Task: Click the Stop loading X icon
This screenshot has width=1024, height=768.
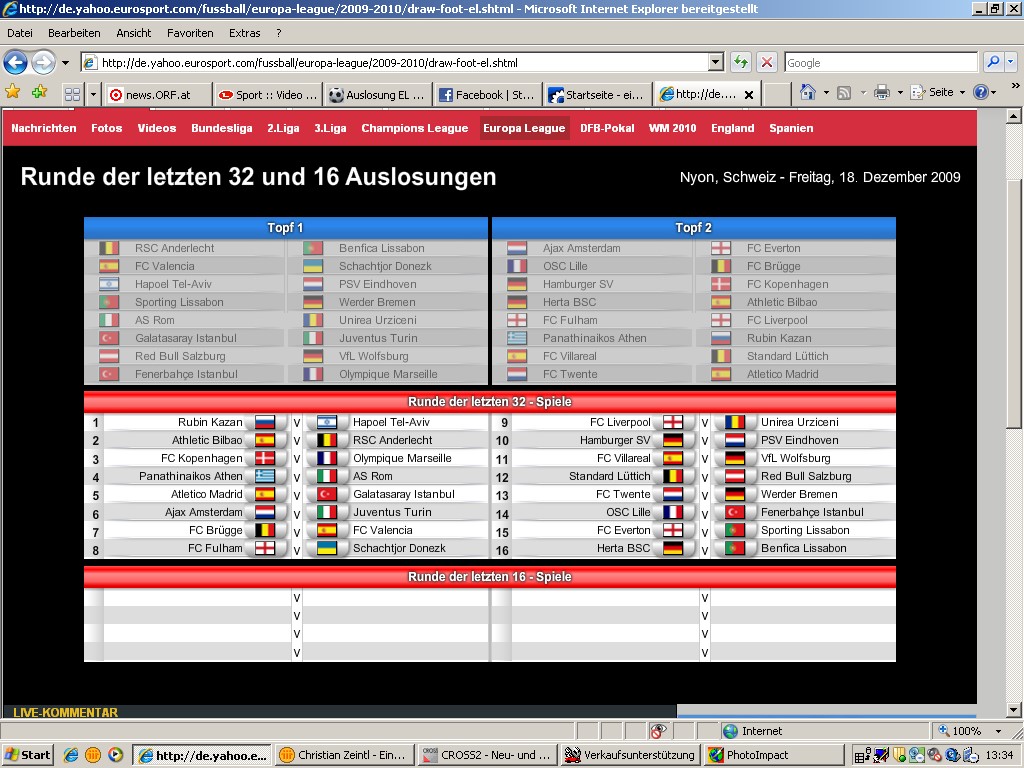Action: pyautogui.click(x=767, y=63)
